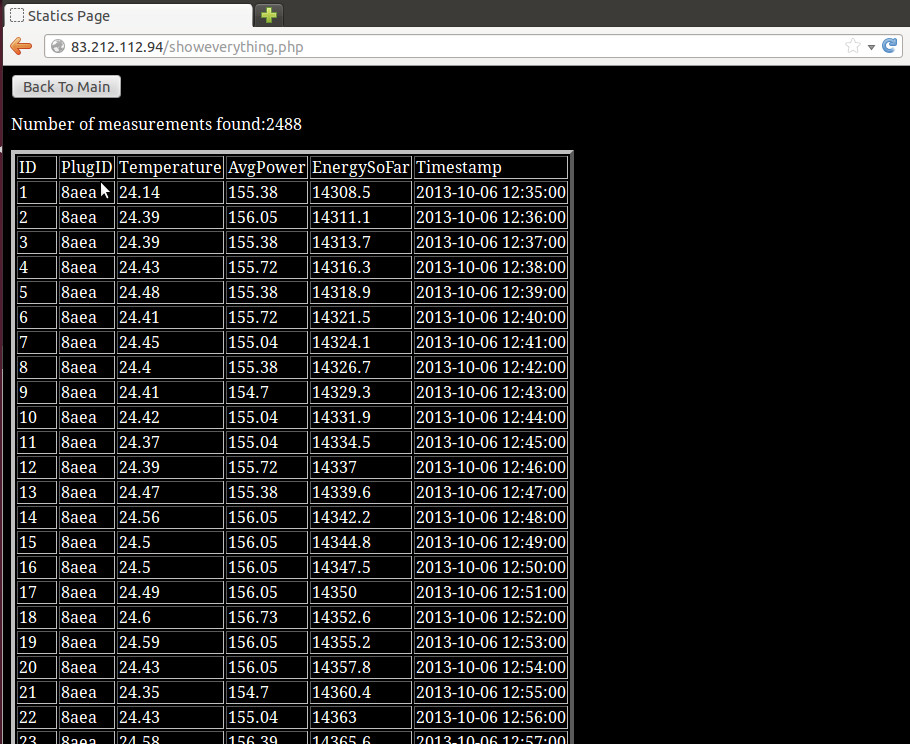Click timestamp 2013-10-06 12:50:00

tap(491, 566)
